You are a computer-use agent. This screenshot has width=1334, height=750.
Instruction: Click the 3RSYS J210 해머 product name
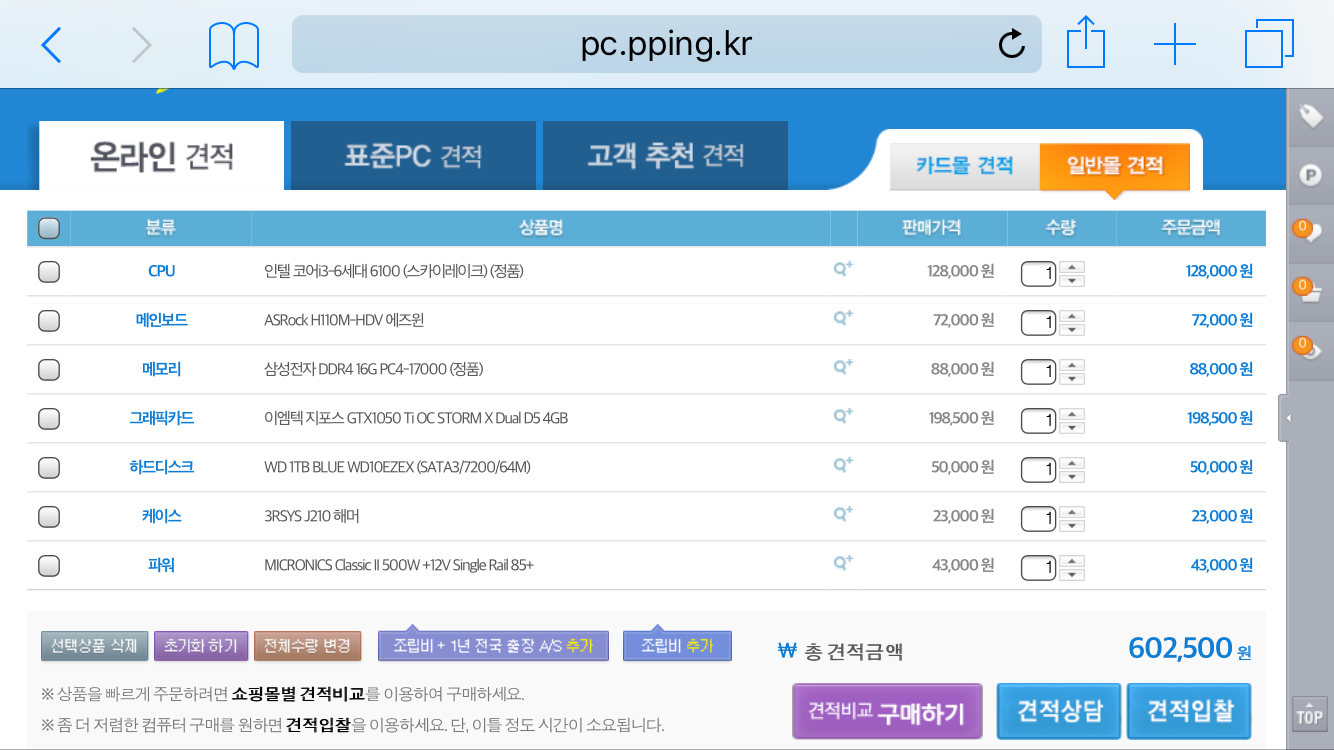(x=312, y=516)
